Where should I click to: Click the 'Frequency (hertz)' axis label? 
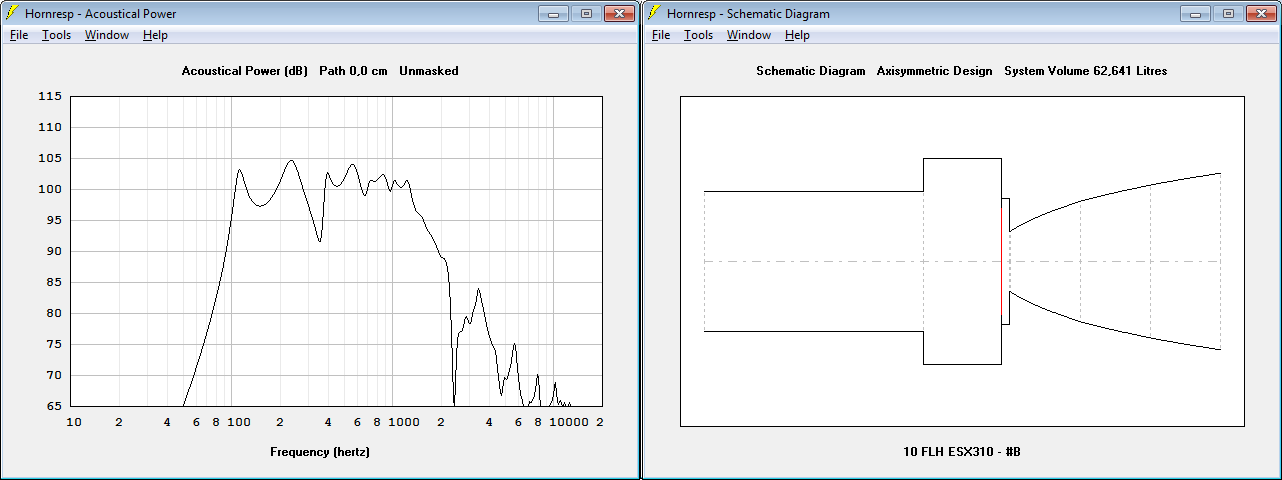click(x=320, y=452)
